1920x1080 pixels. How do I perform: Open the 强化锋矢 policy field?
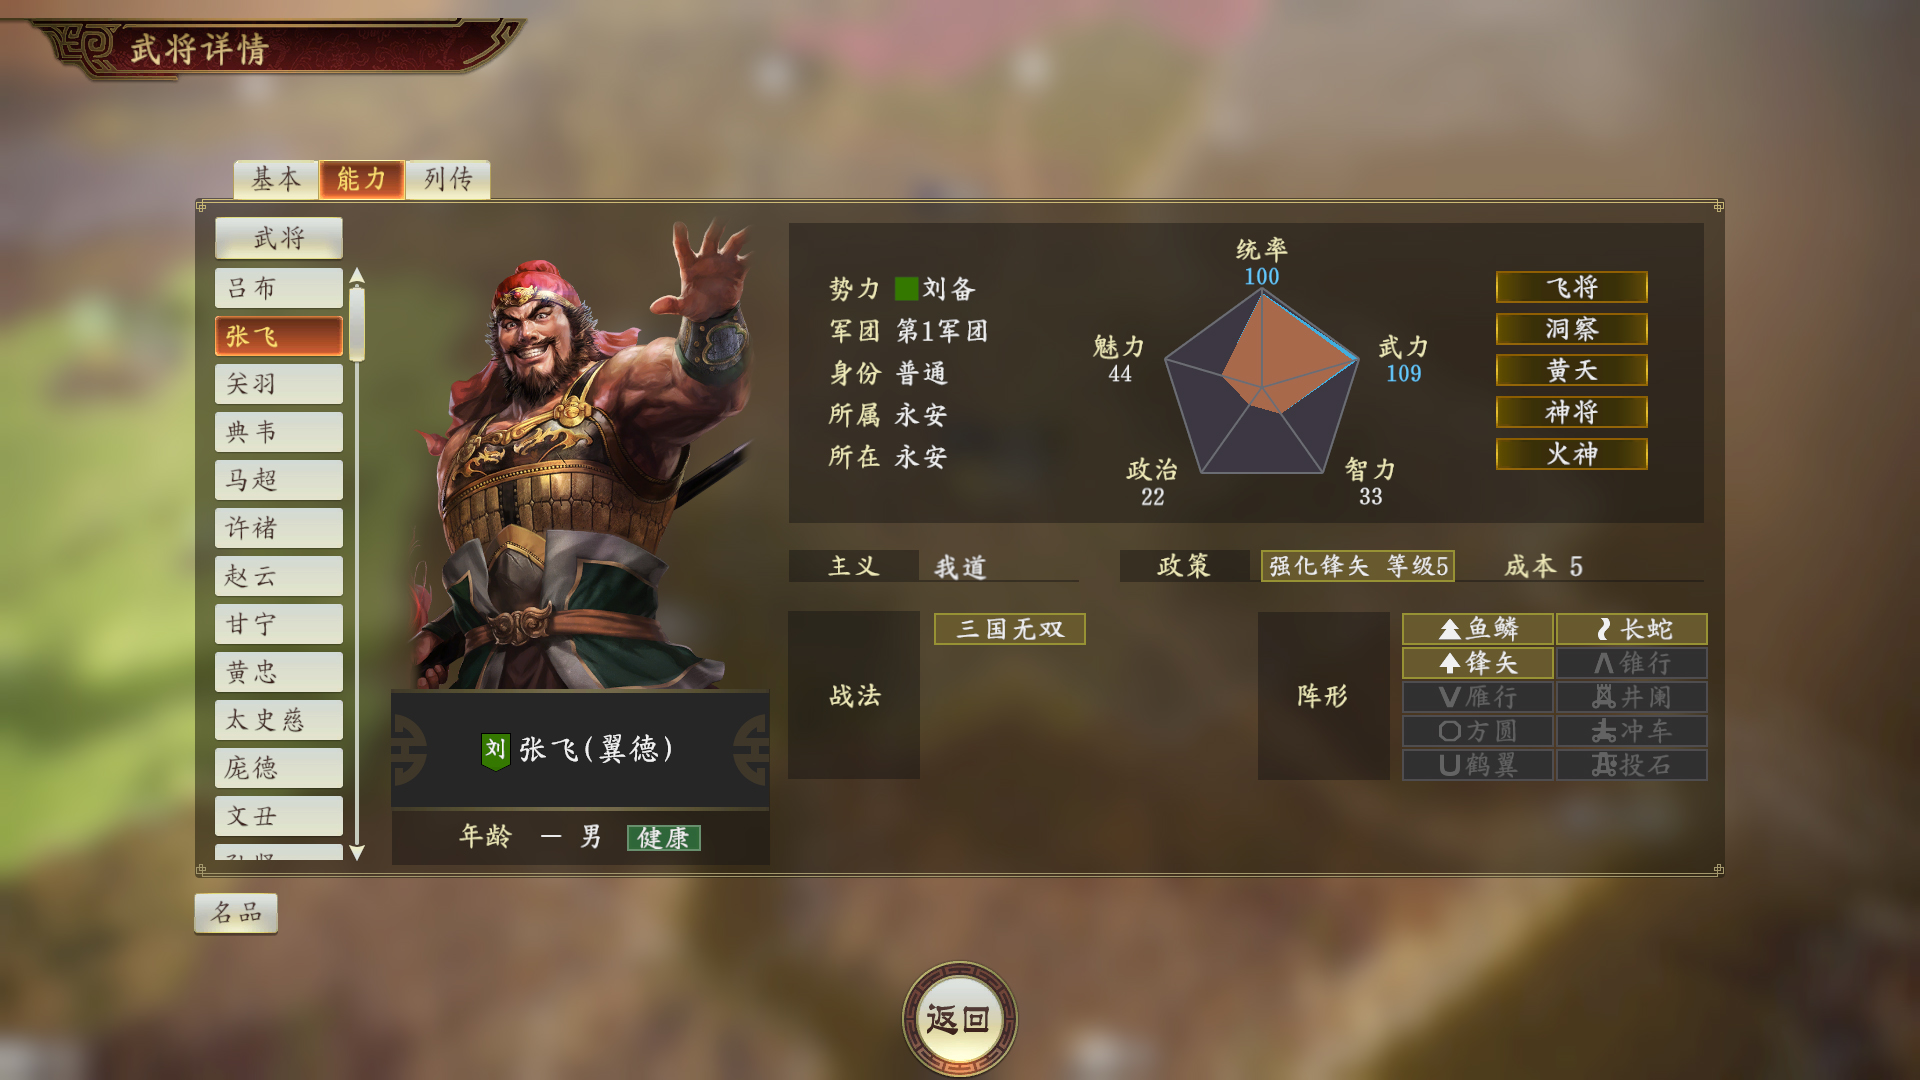click(1357, 566)
